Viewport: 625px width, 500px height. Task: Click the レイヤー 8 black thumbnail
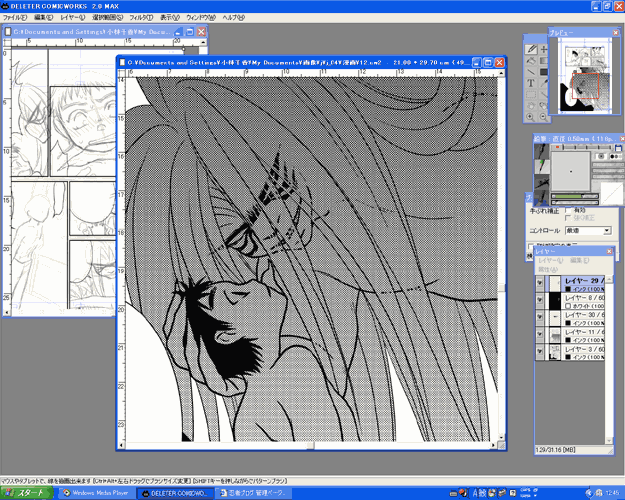click(x=555, y=301)
